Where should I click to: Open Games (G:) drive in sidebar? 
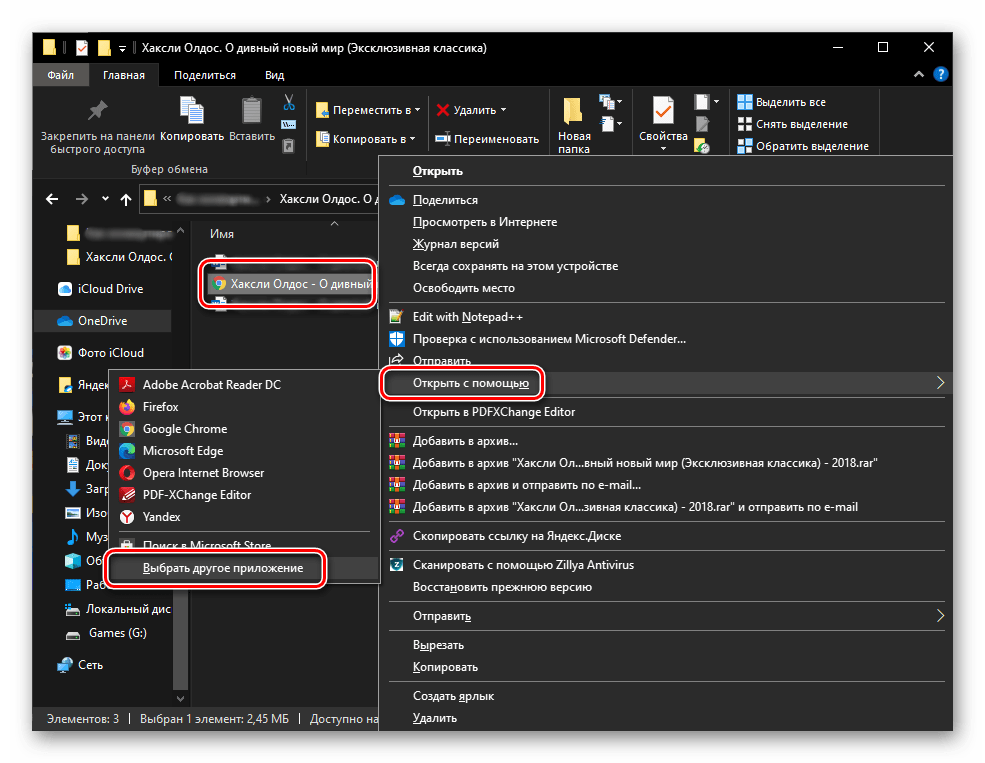pos(117,633)
